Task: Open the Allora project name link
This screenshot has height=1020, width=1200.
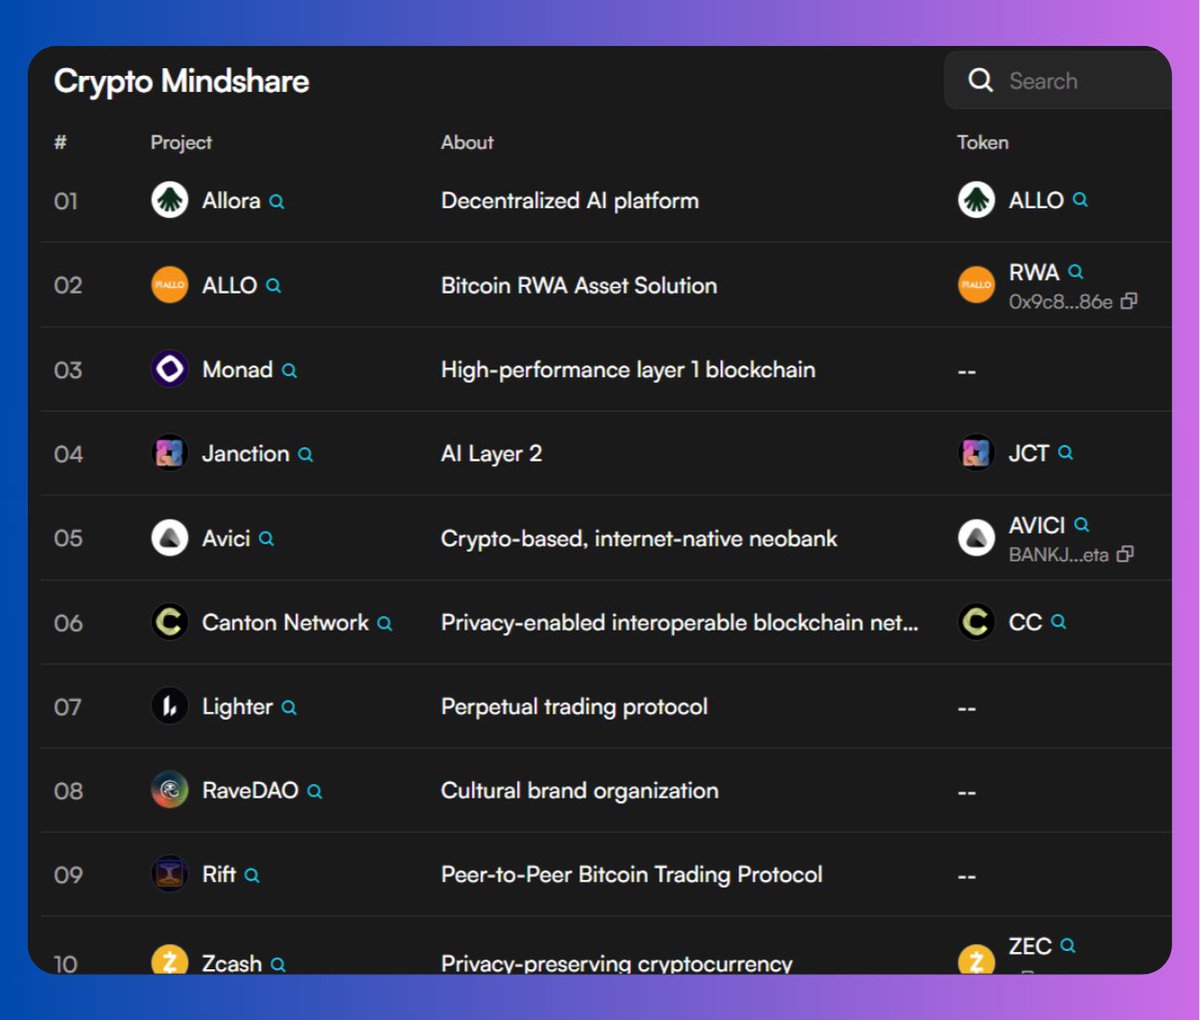Action: [231, 200]
